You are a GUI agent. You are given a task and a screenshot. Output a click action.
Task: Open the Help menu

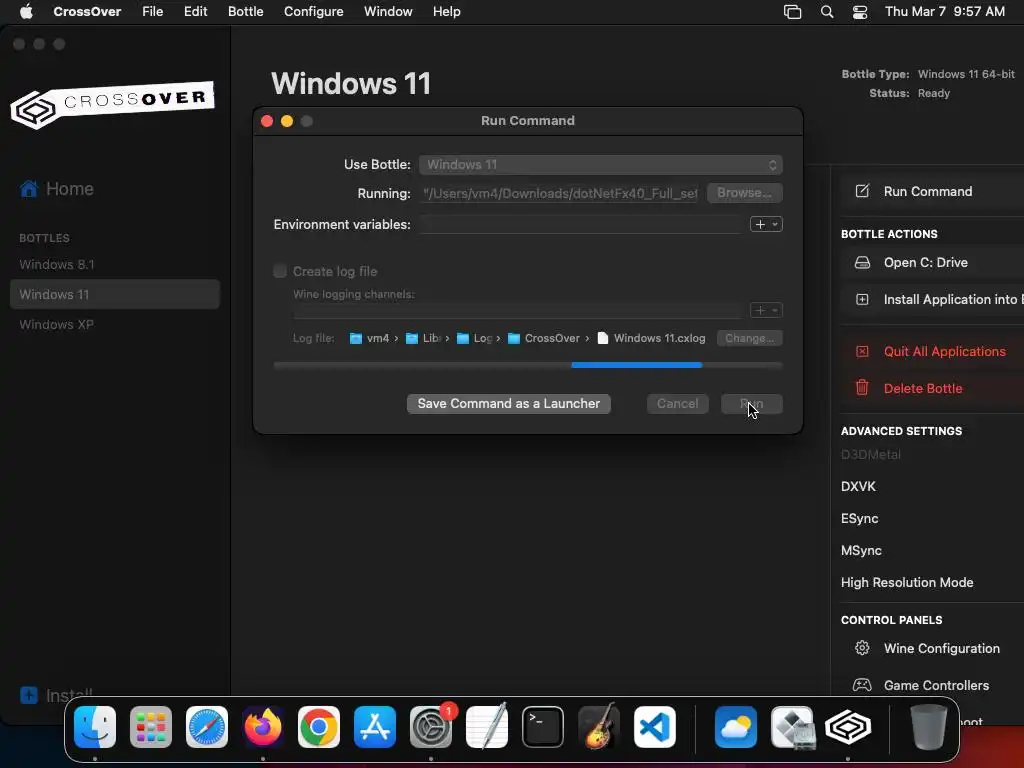[x=447, y=12]
